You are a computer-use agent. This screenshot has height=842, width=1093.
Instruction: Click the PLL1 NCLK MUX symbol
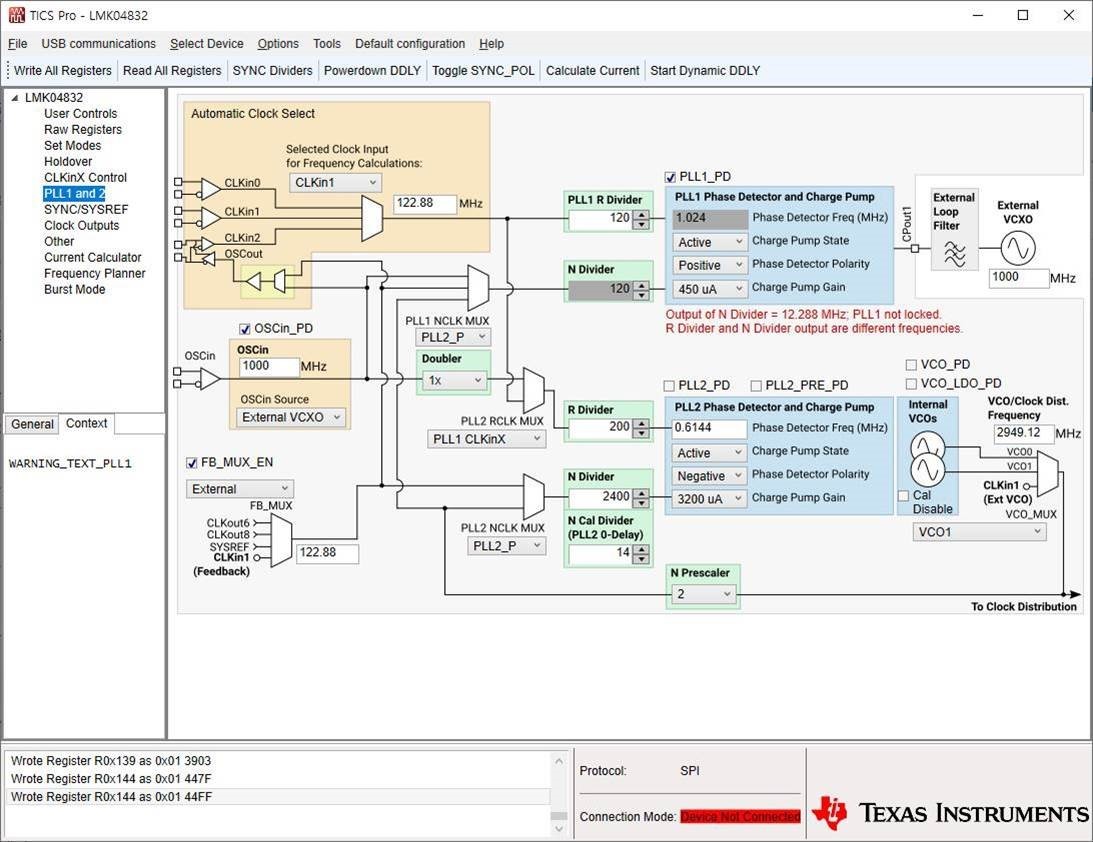tap(478, 287)
